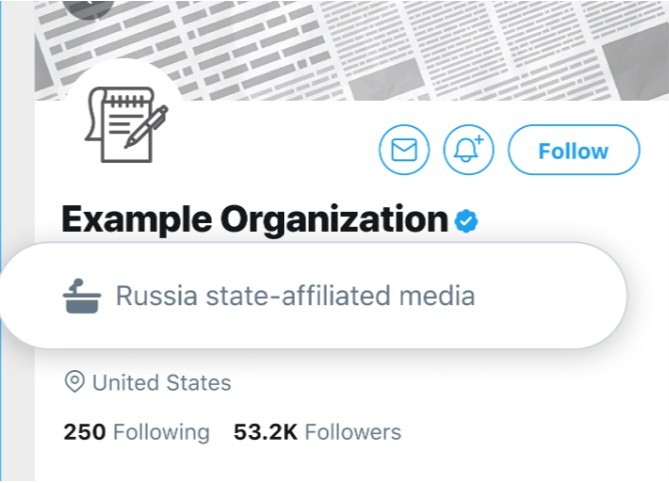Click the location pin icon
669x483 pixels.
coord(74,381)
